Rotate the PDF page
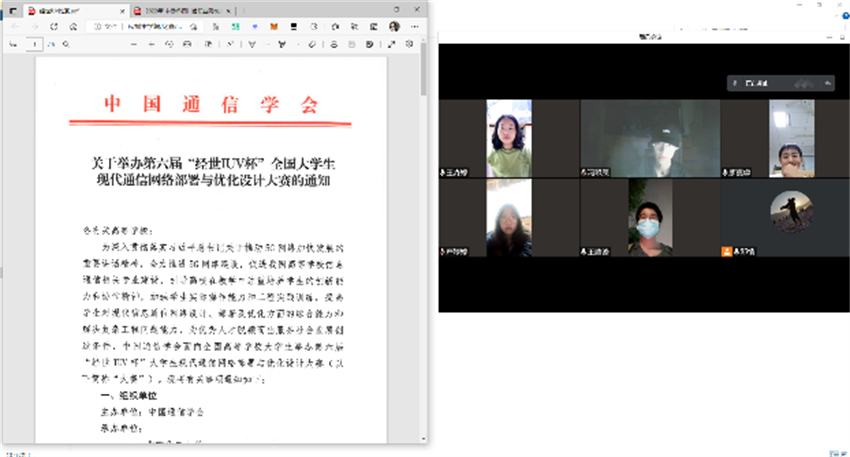The image size is (850, 457). tap(169, 44)
